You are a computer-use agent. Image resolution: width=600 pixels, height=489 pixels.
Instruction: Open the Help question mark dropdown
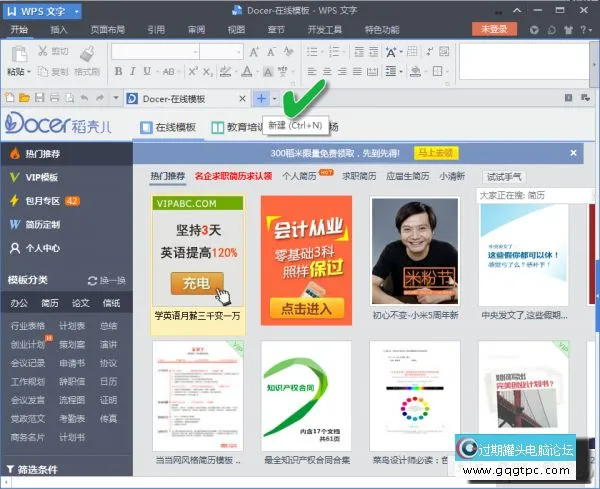coord(585,29)
